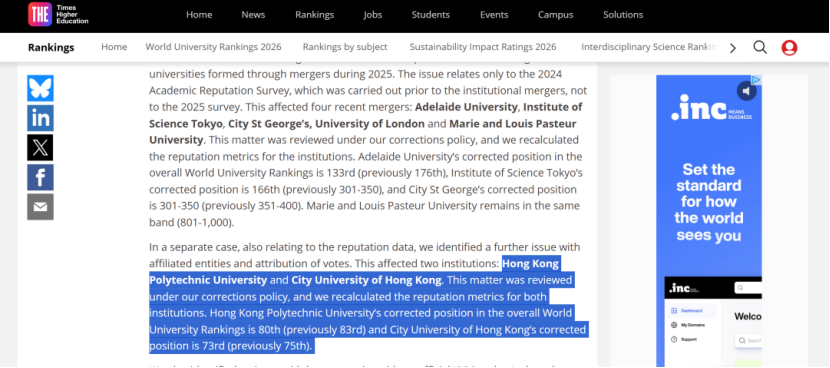830x368 pixels.
Task: Click 'City St George's, University of London' text
Action: [x=327, y=124]
